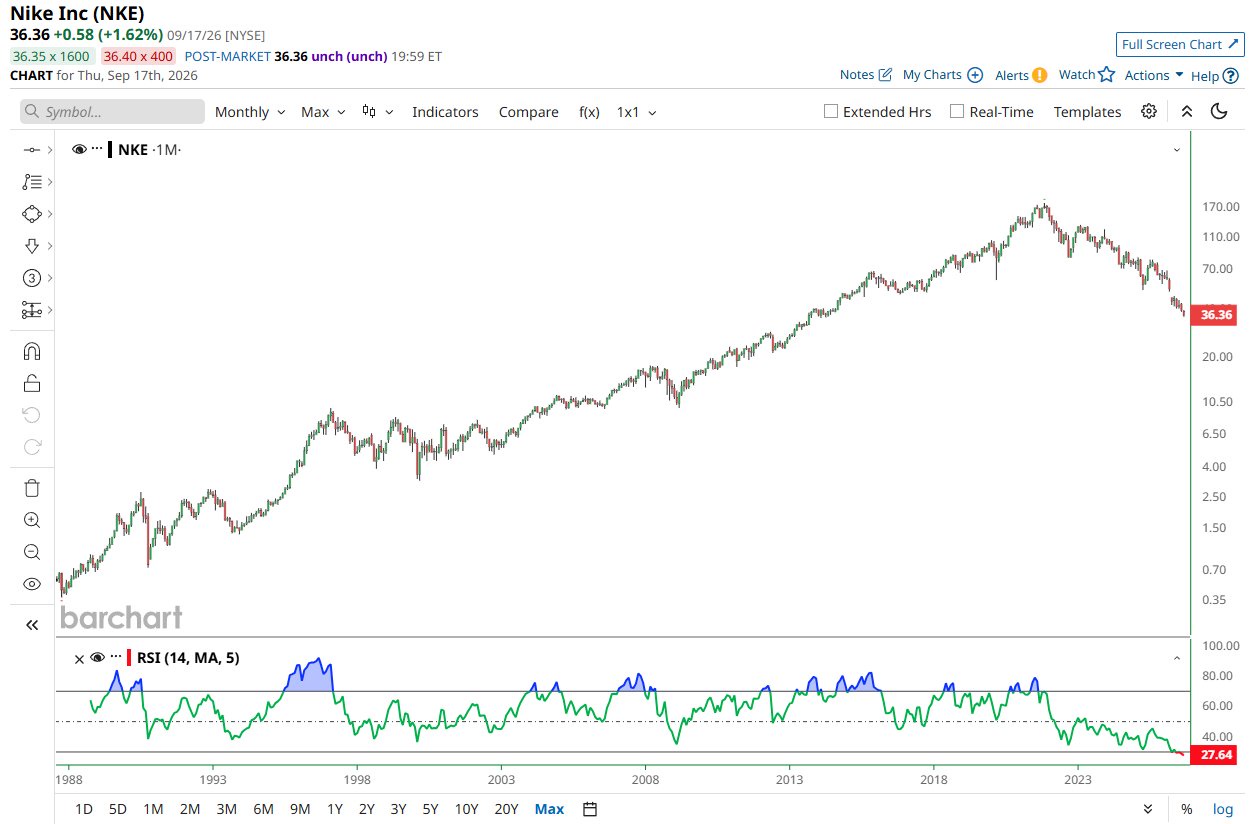The width and height of the screenshot is (1253, 824).
Task: Select the measure/projection tool
Action: point(31,310)
